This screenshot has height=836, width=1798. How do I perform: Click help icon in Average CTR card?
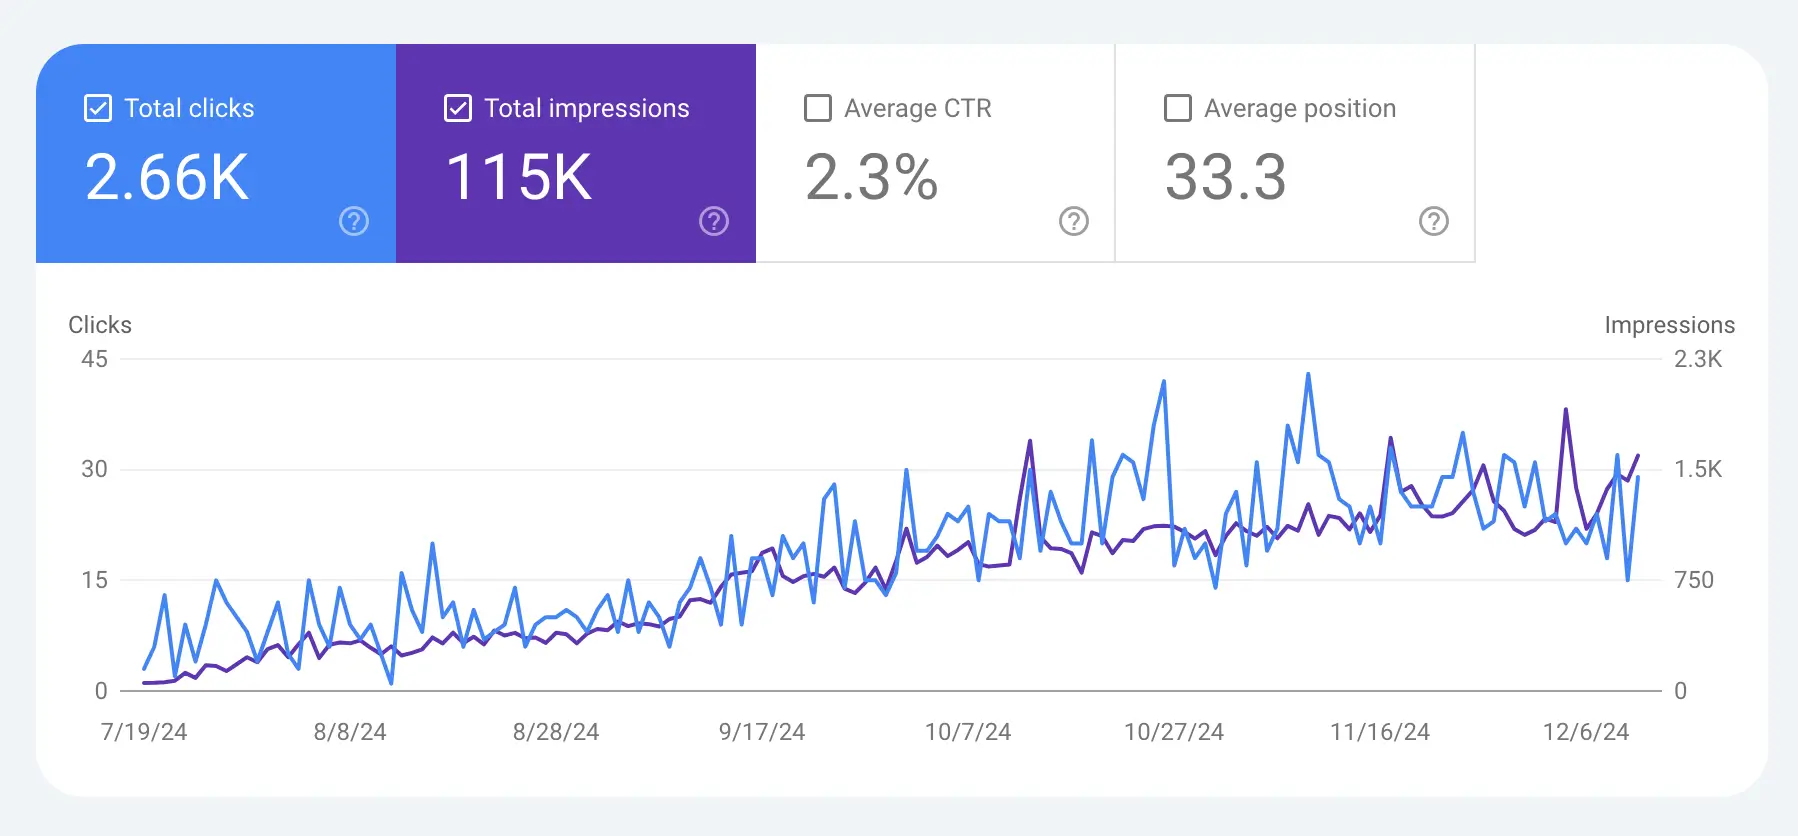coord(1074,221)
